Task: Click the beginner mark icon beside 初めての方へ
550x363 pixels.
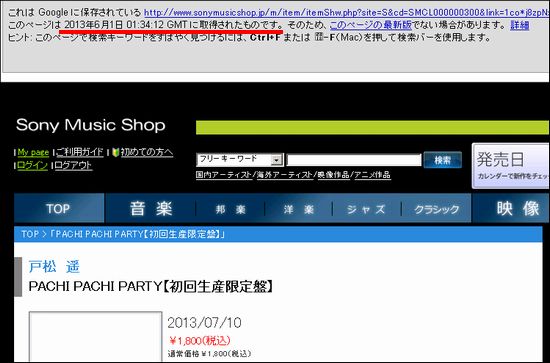Action: coord(115,153)
